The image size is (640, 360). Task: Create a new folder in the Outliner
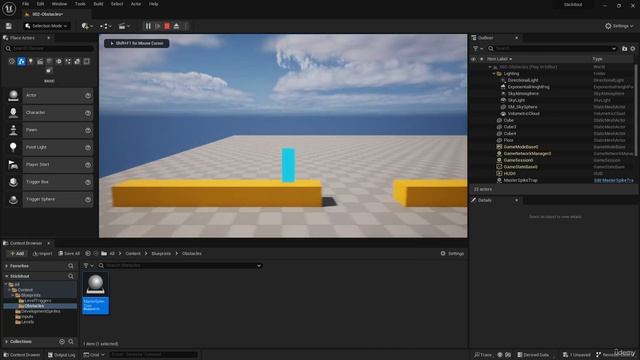[x=624, y=49]
